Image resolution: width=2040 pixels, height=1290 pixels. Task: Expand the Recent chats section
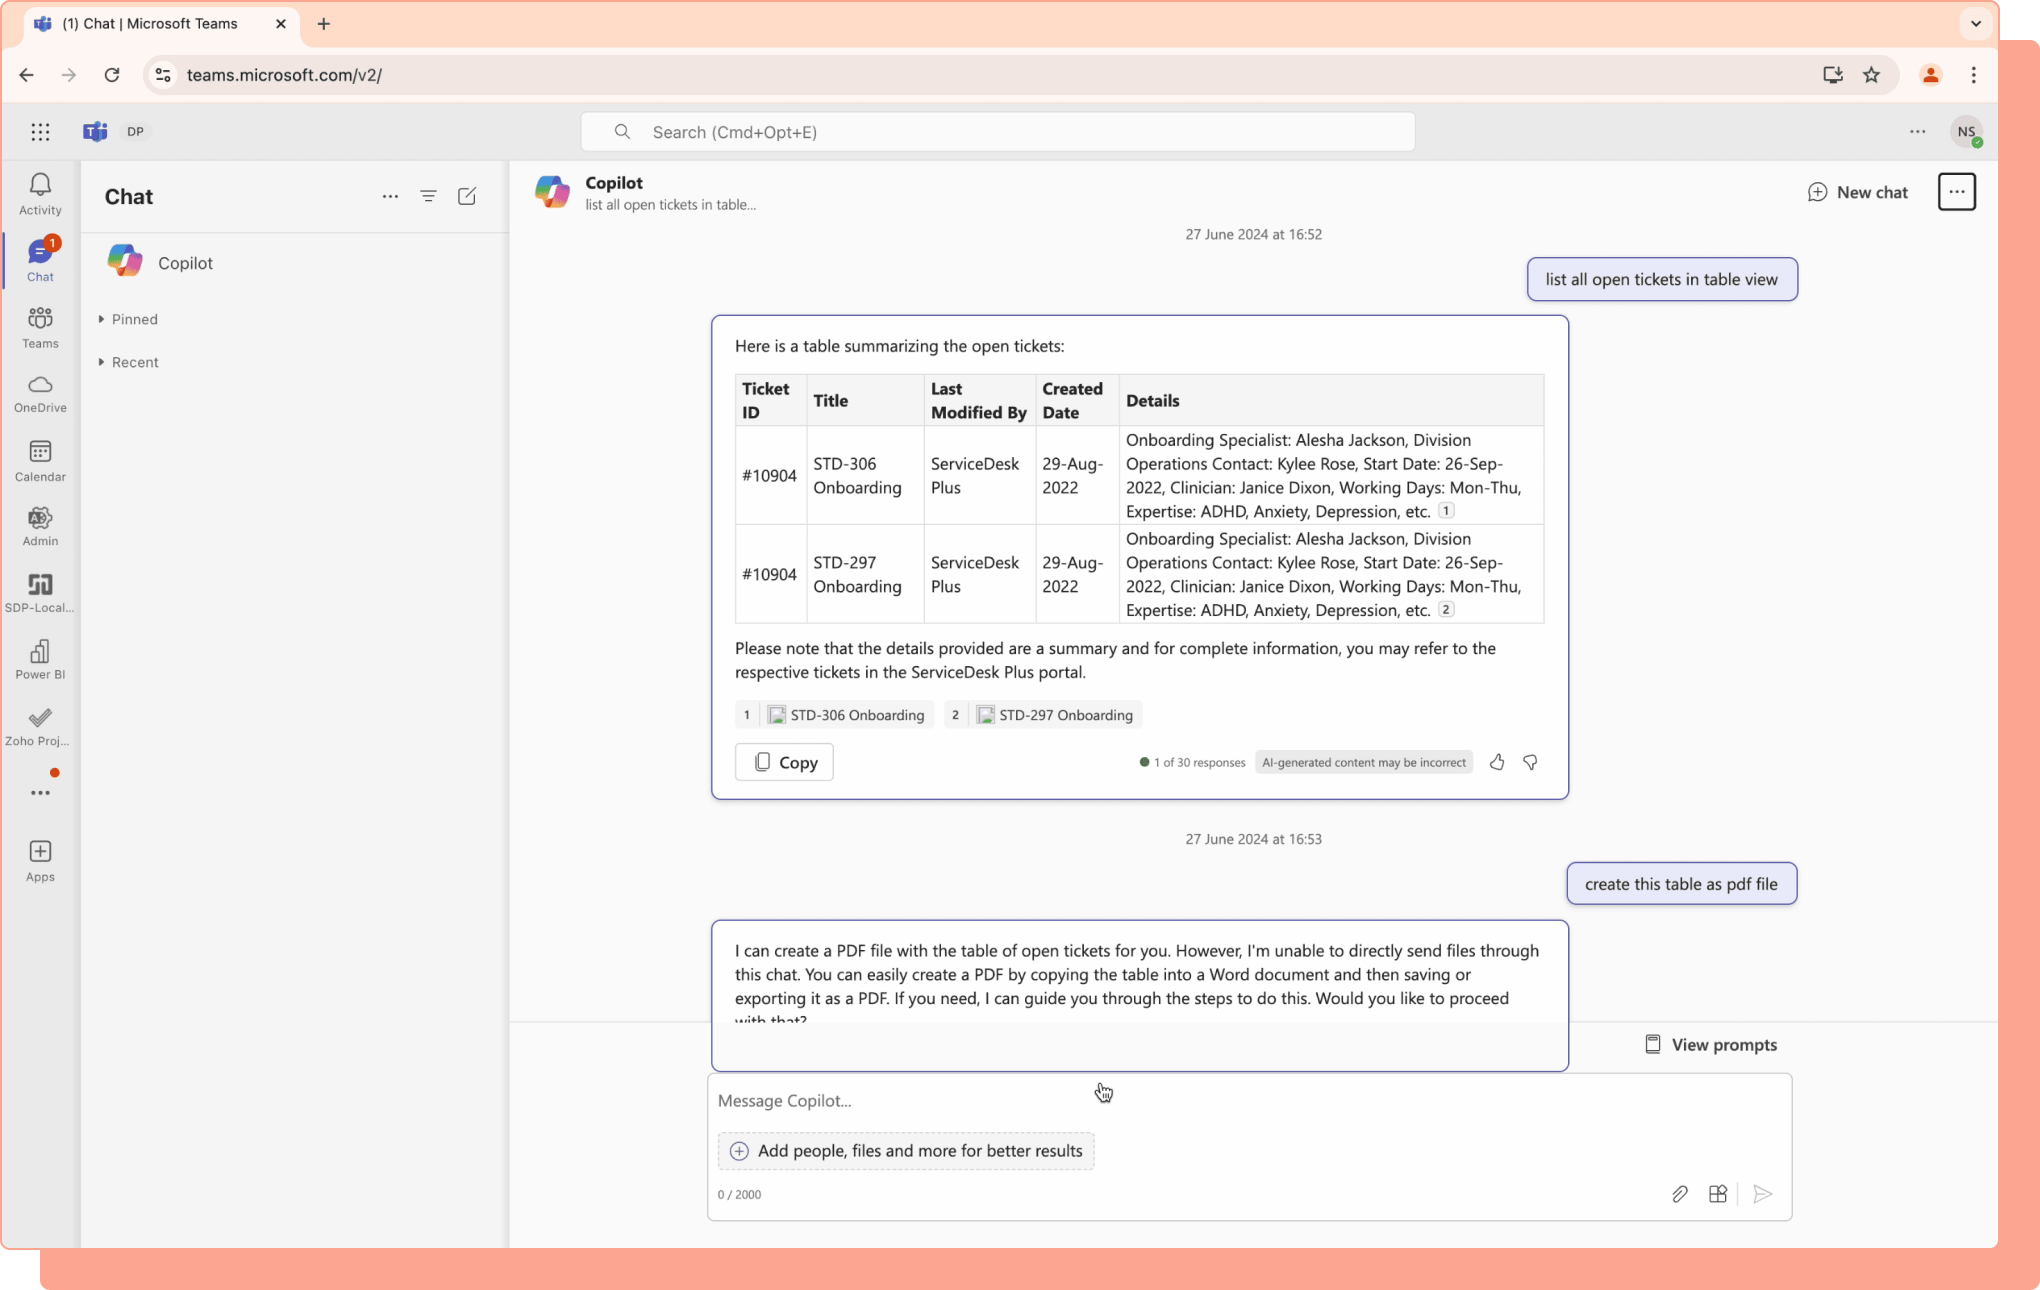134,362
